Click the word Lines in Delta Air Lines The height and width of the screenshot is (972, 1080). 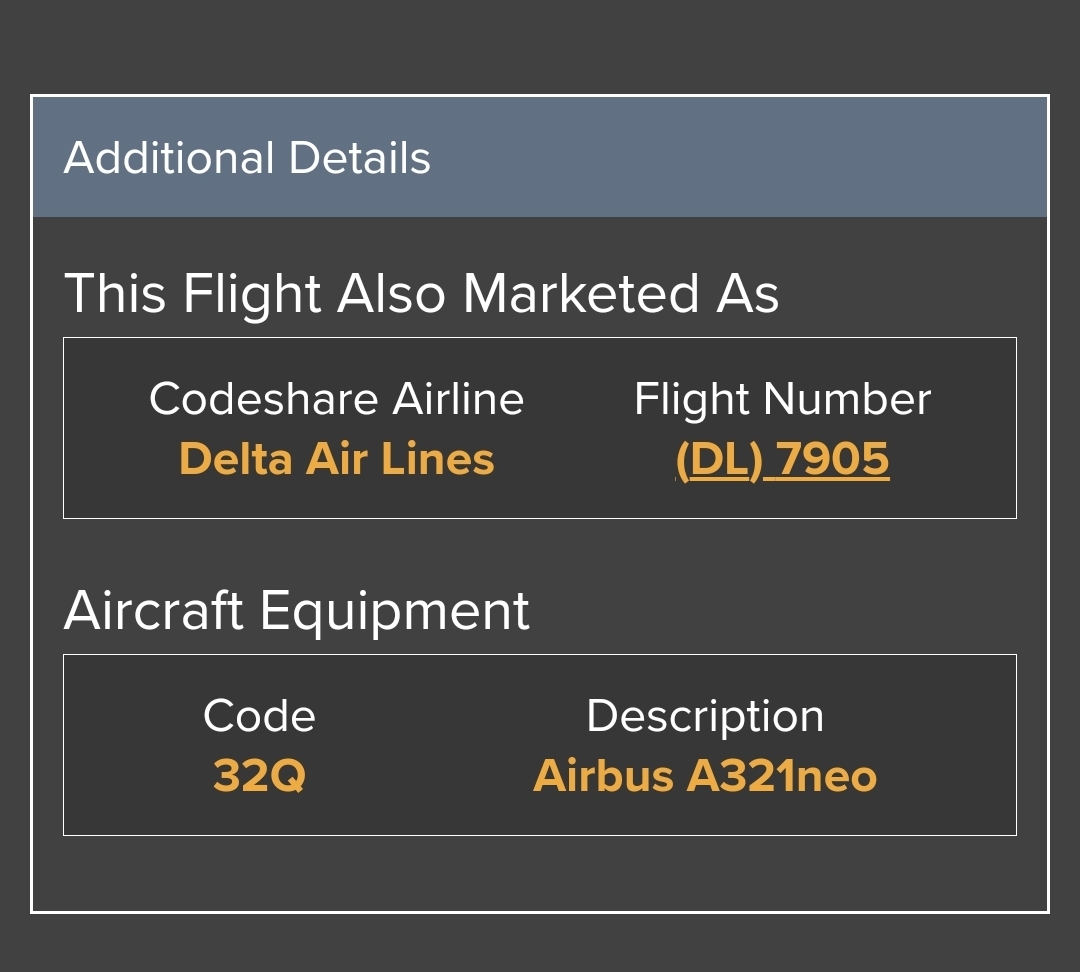(x=438, y=459)
